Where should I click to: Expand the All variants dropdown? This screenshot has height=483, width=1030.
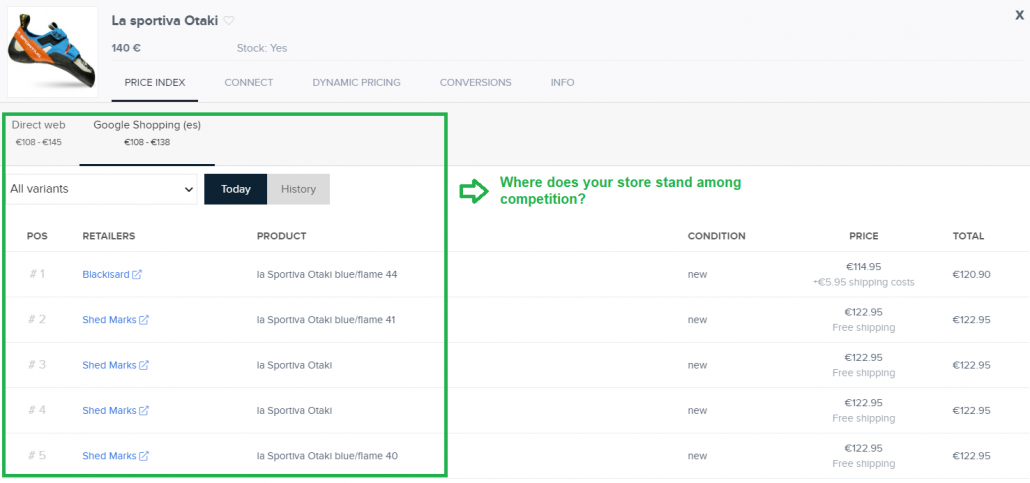click(x=102, y=189)
